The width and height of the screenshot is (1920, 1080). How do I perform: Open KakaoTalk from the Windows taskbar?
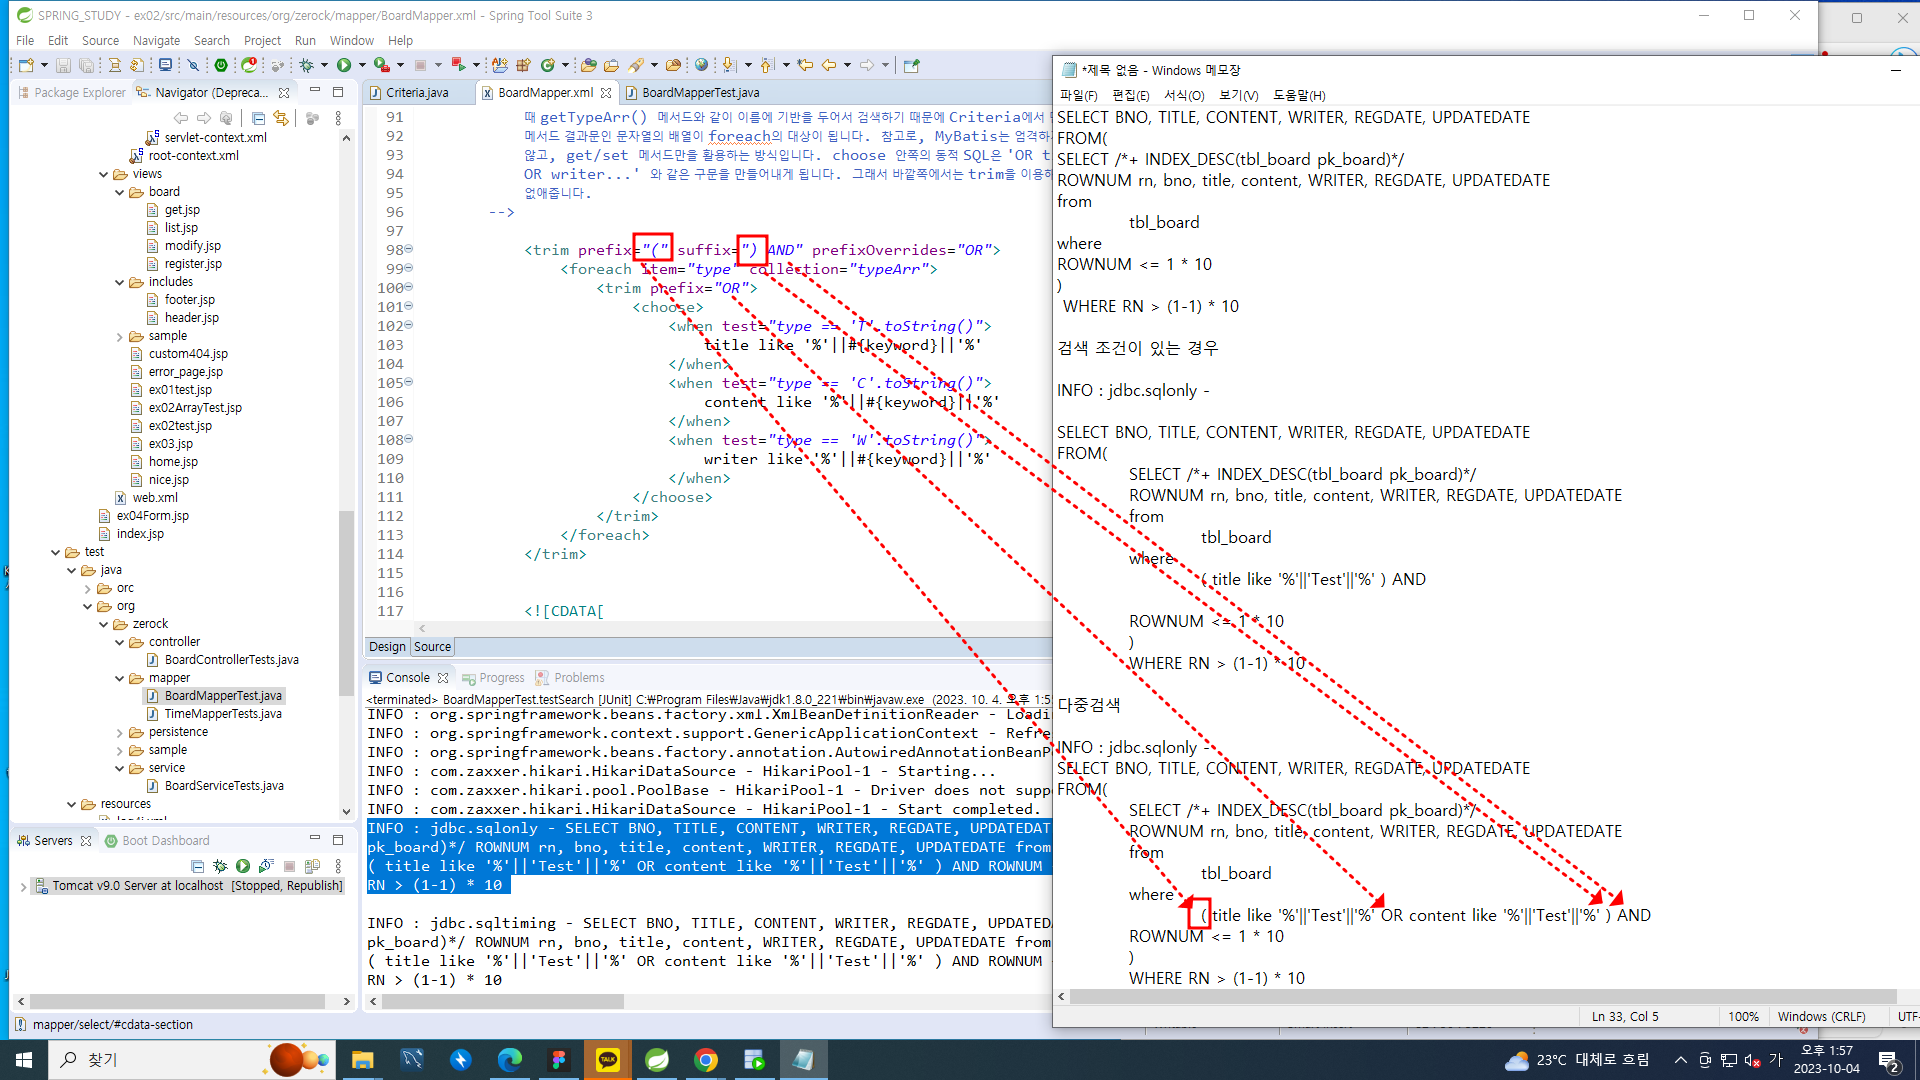tap(608, 1060)
